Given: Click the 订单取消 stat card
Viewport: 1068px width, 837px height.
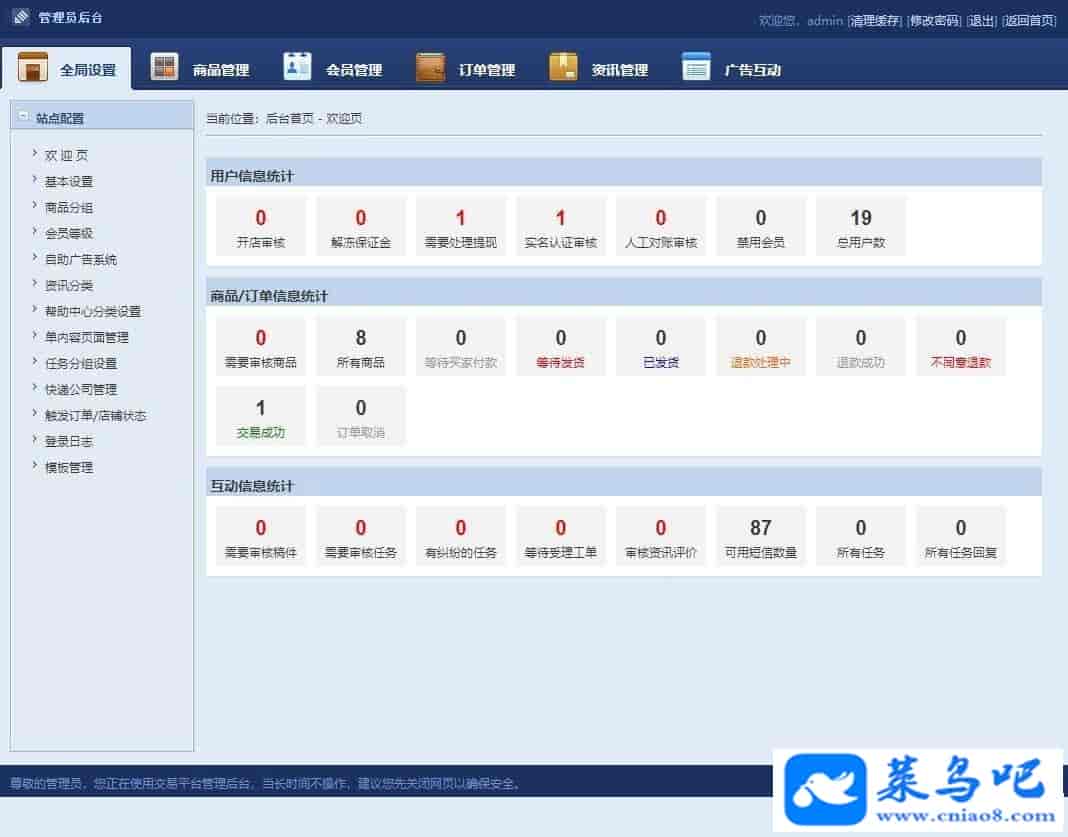Looking at the screenshot, I should click(x=361, y=417).
